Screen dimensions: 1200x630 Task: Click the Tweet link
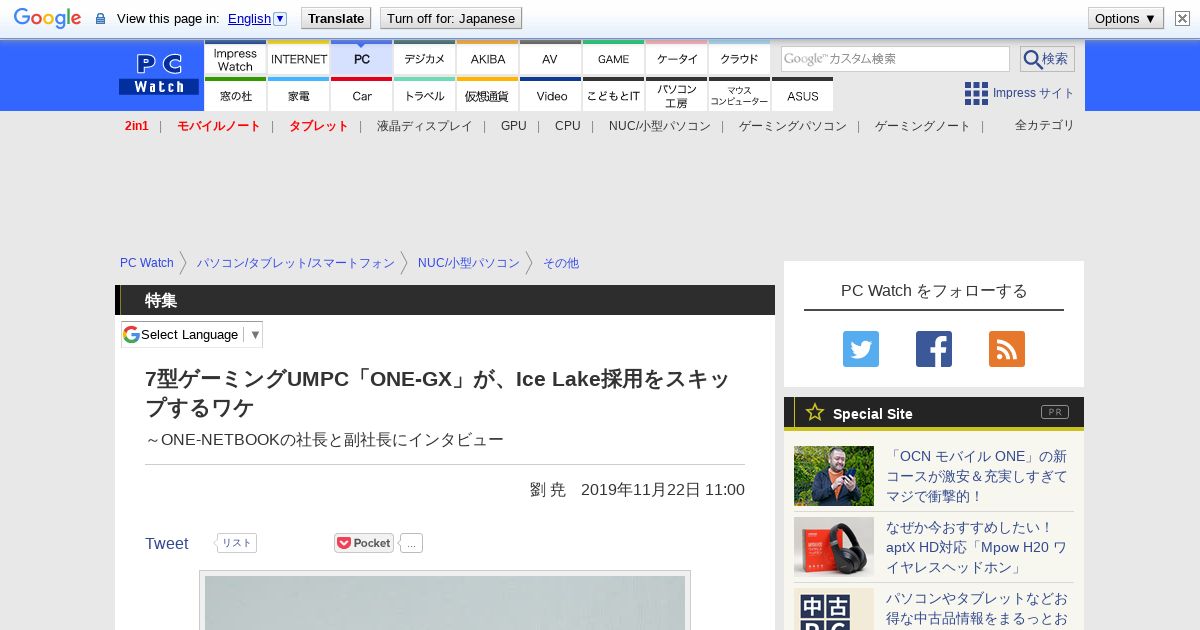pos(167,543)
